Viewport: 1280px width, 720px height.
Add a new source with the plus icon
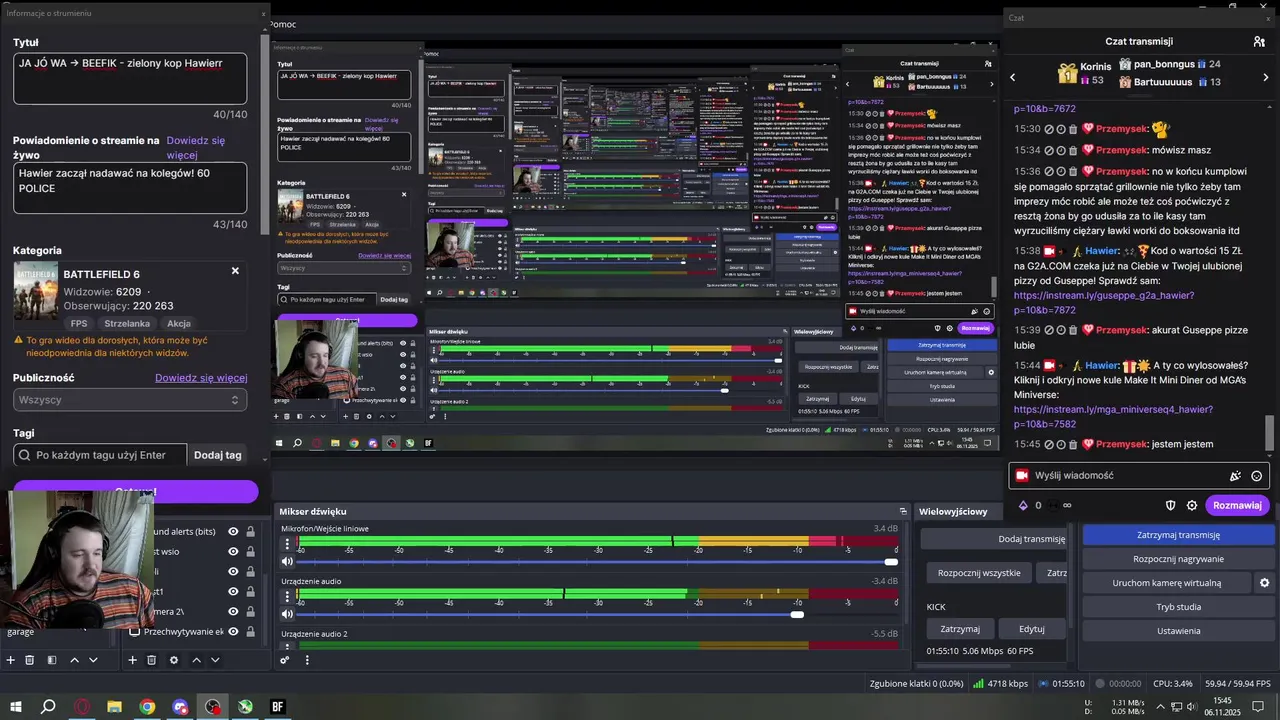[x=132, y=660]
